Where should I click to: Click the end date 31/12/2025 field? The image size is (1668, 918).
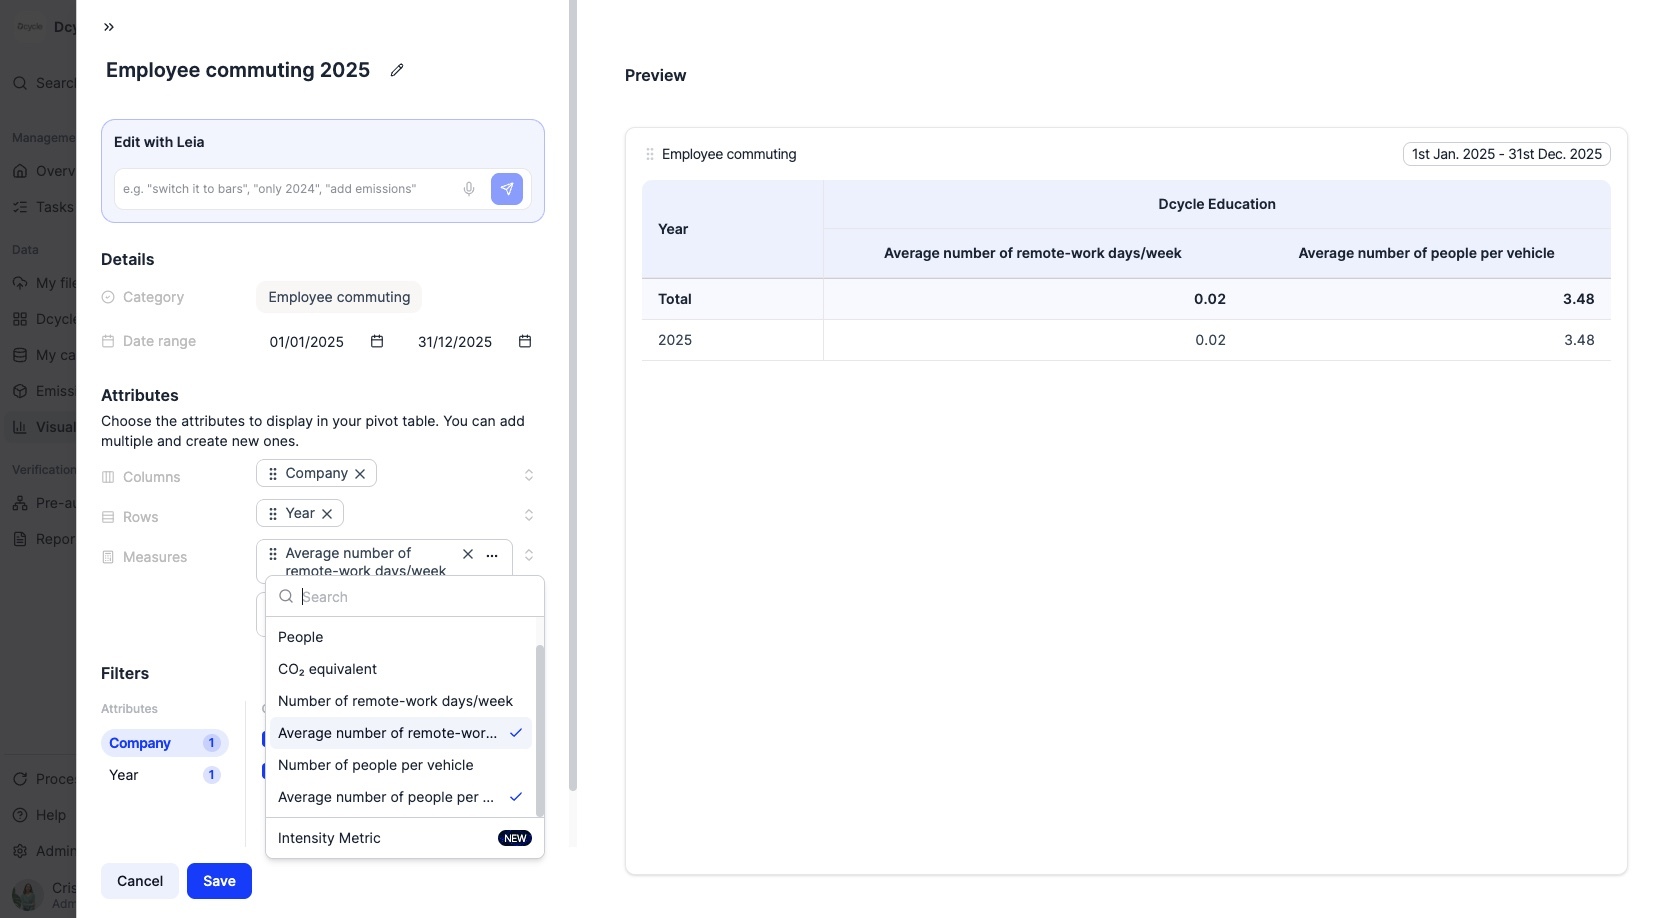click(455, 342)
